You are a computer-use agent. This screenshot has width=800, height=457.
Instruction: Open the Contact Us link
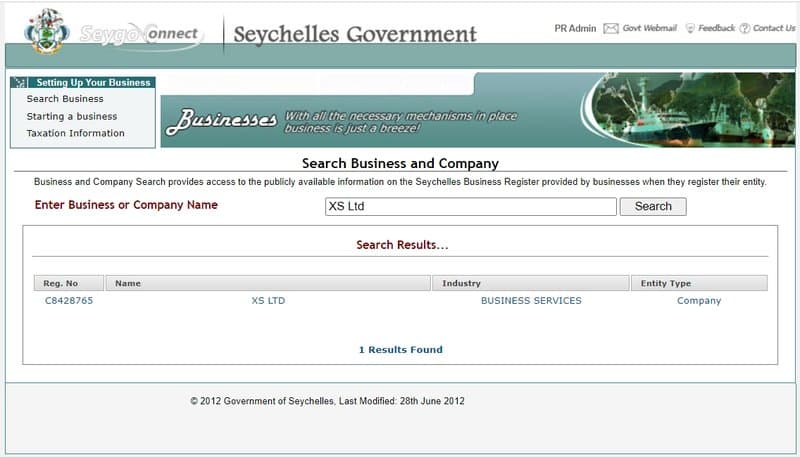click(x=774, y=29)
